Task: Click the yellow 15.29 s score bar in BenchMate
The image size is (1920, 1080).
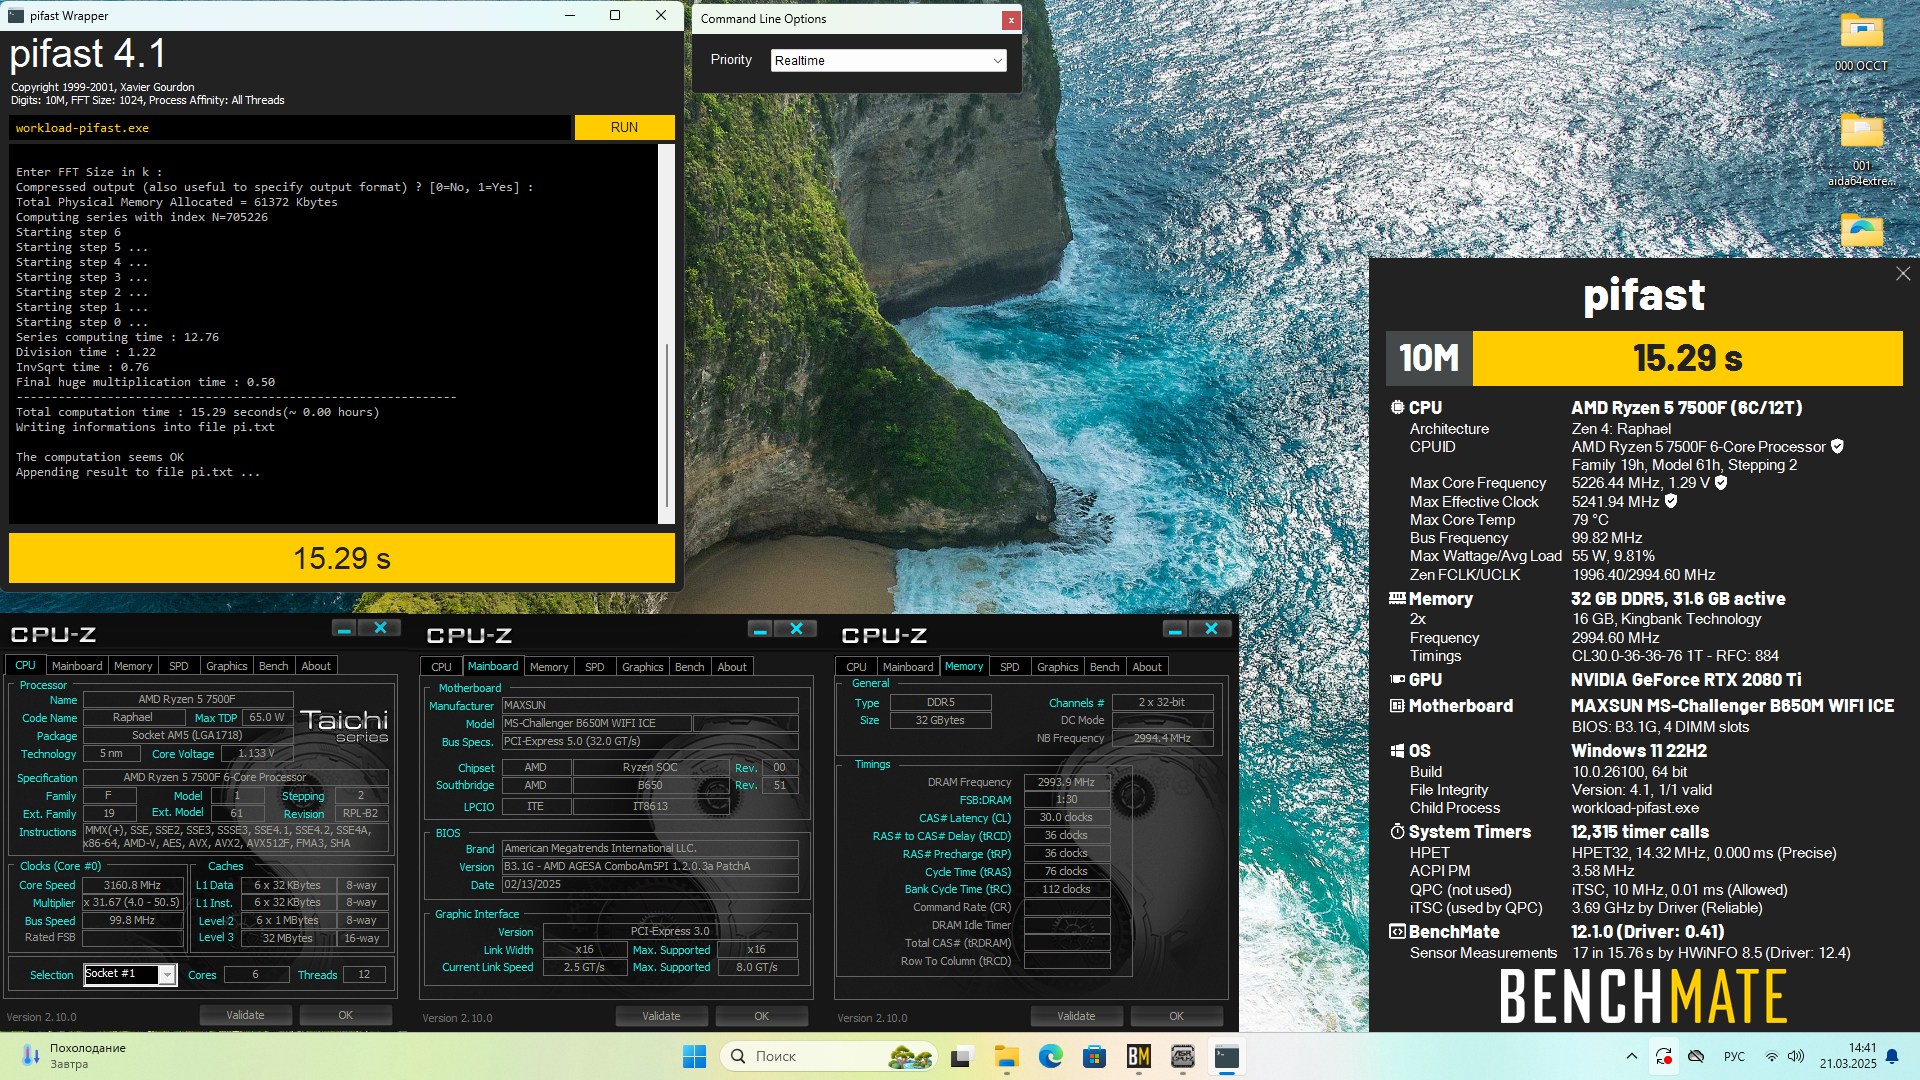Action: click(1687, 358)
